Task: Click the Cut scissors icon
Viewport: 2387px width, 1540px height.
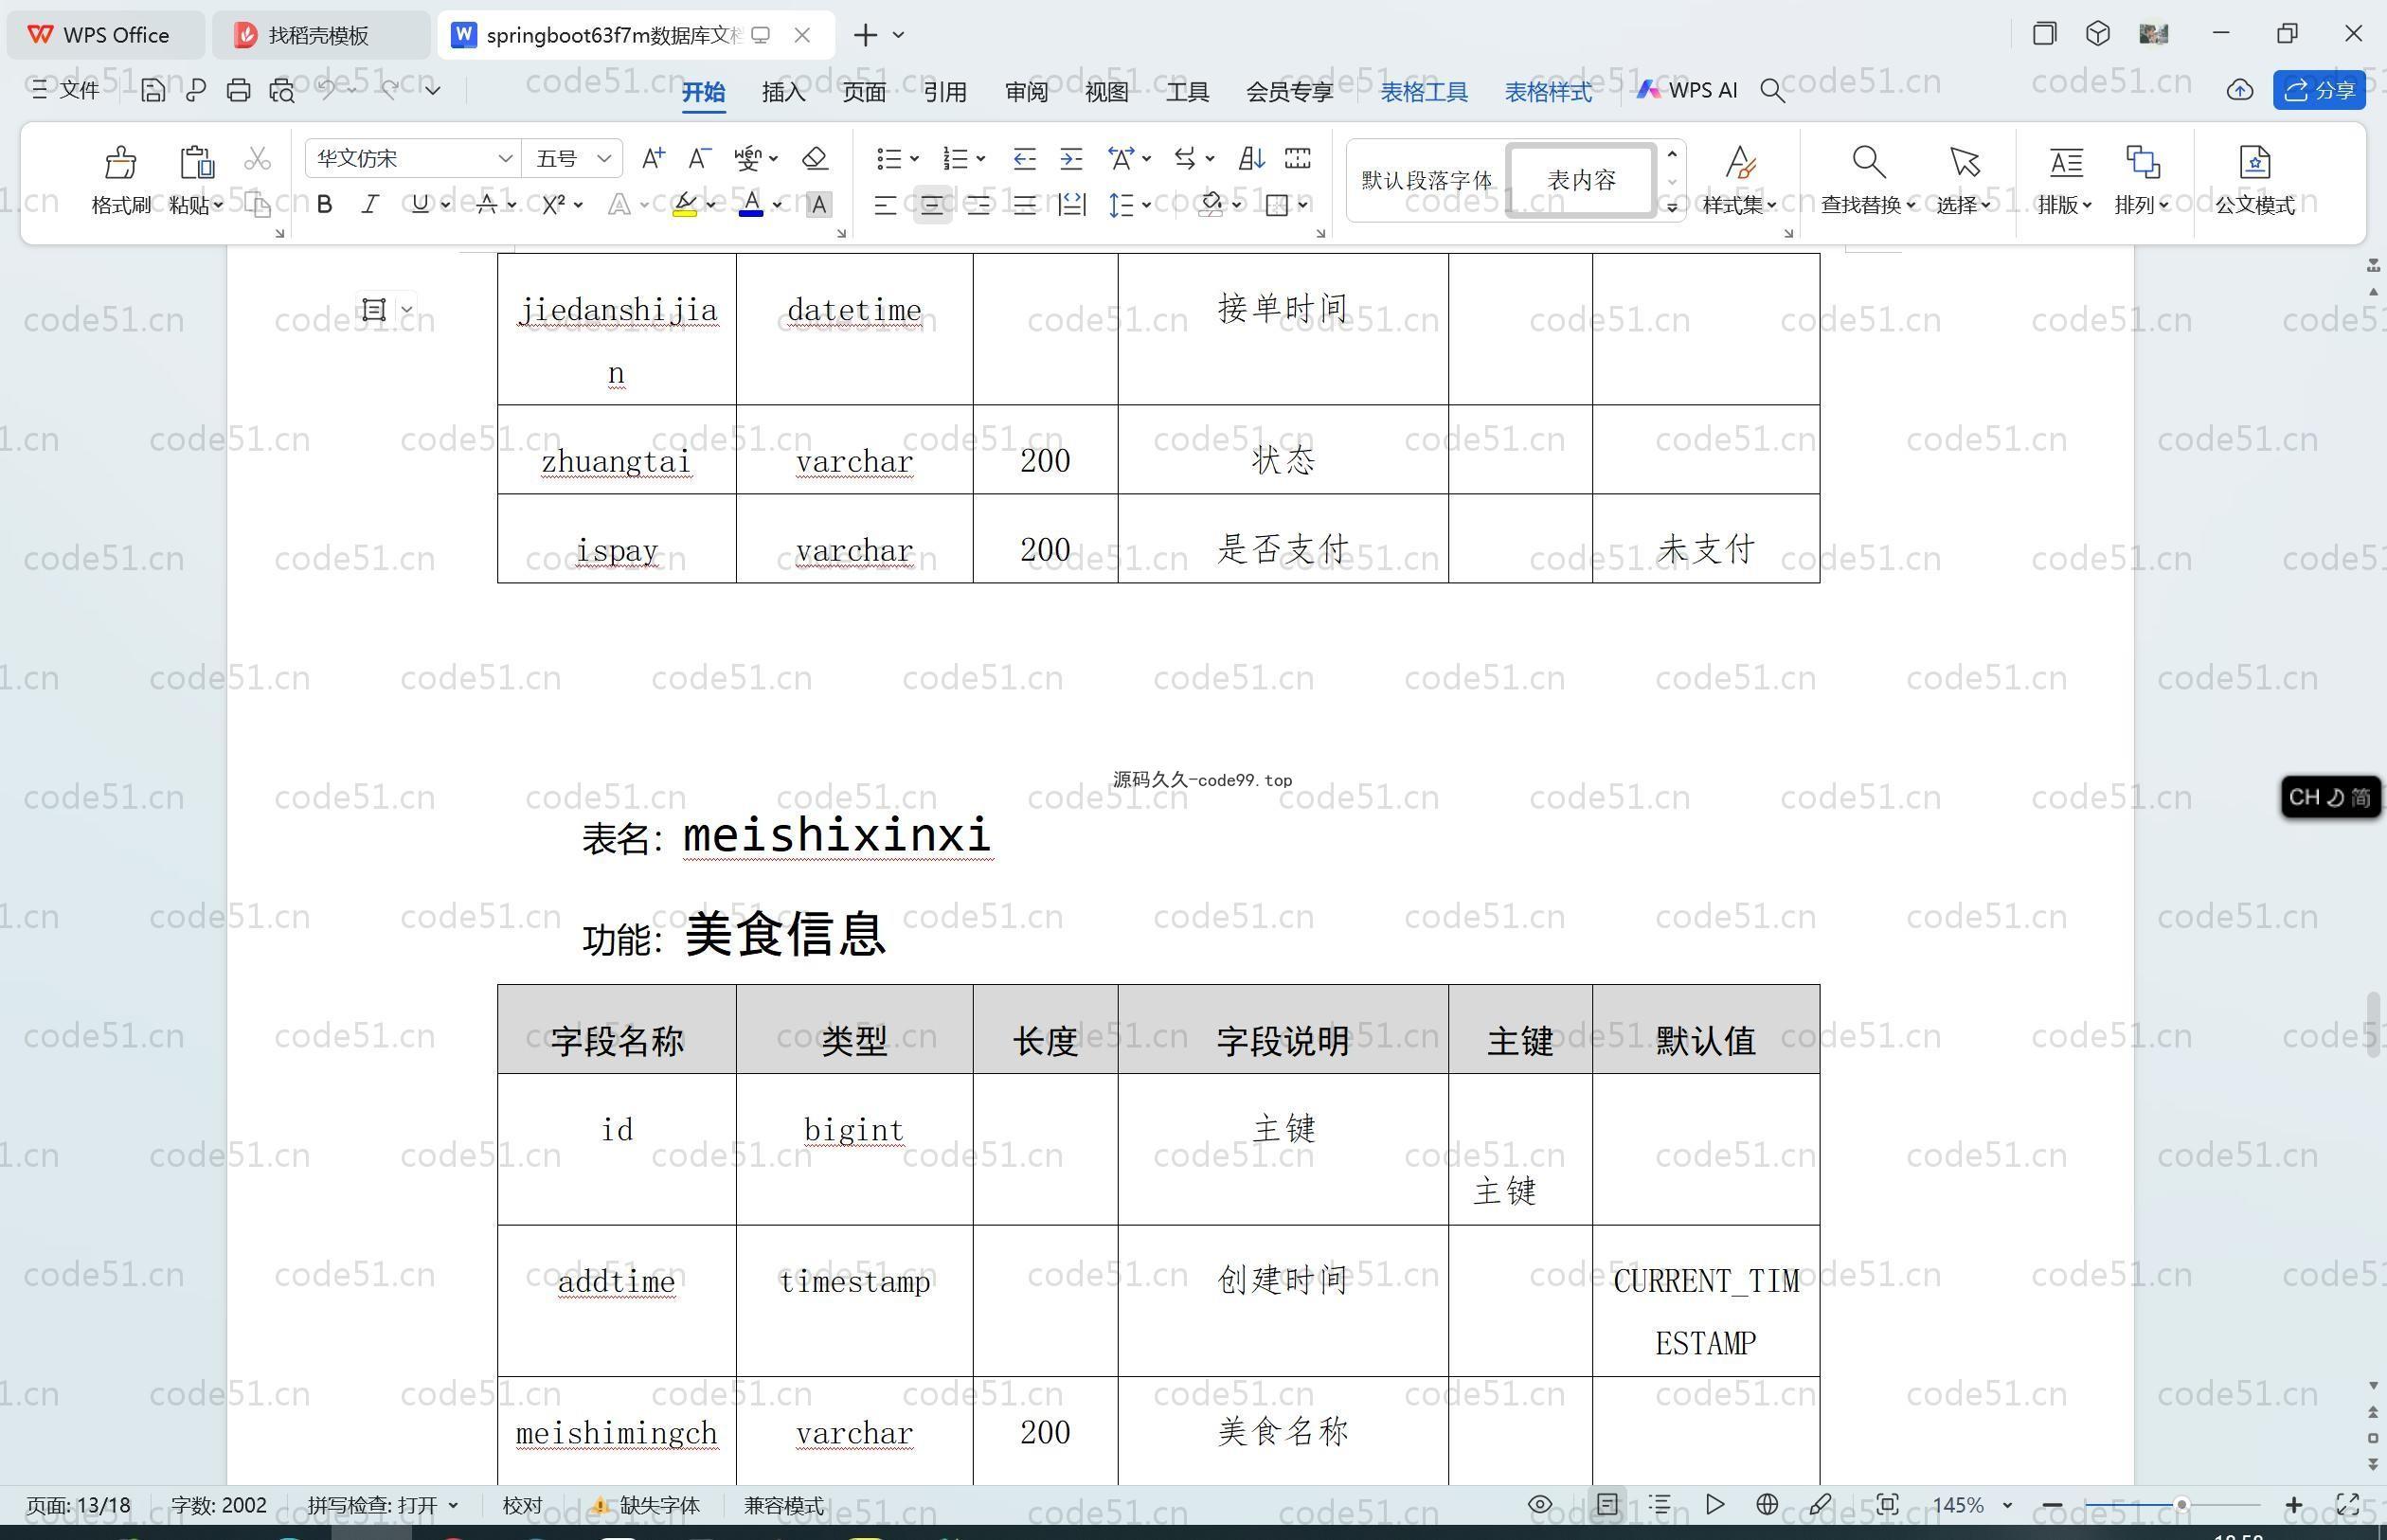Action: [257, 158]
